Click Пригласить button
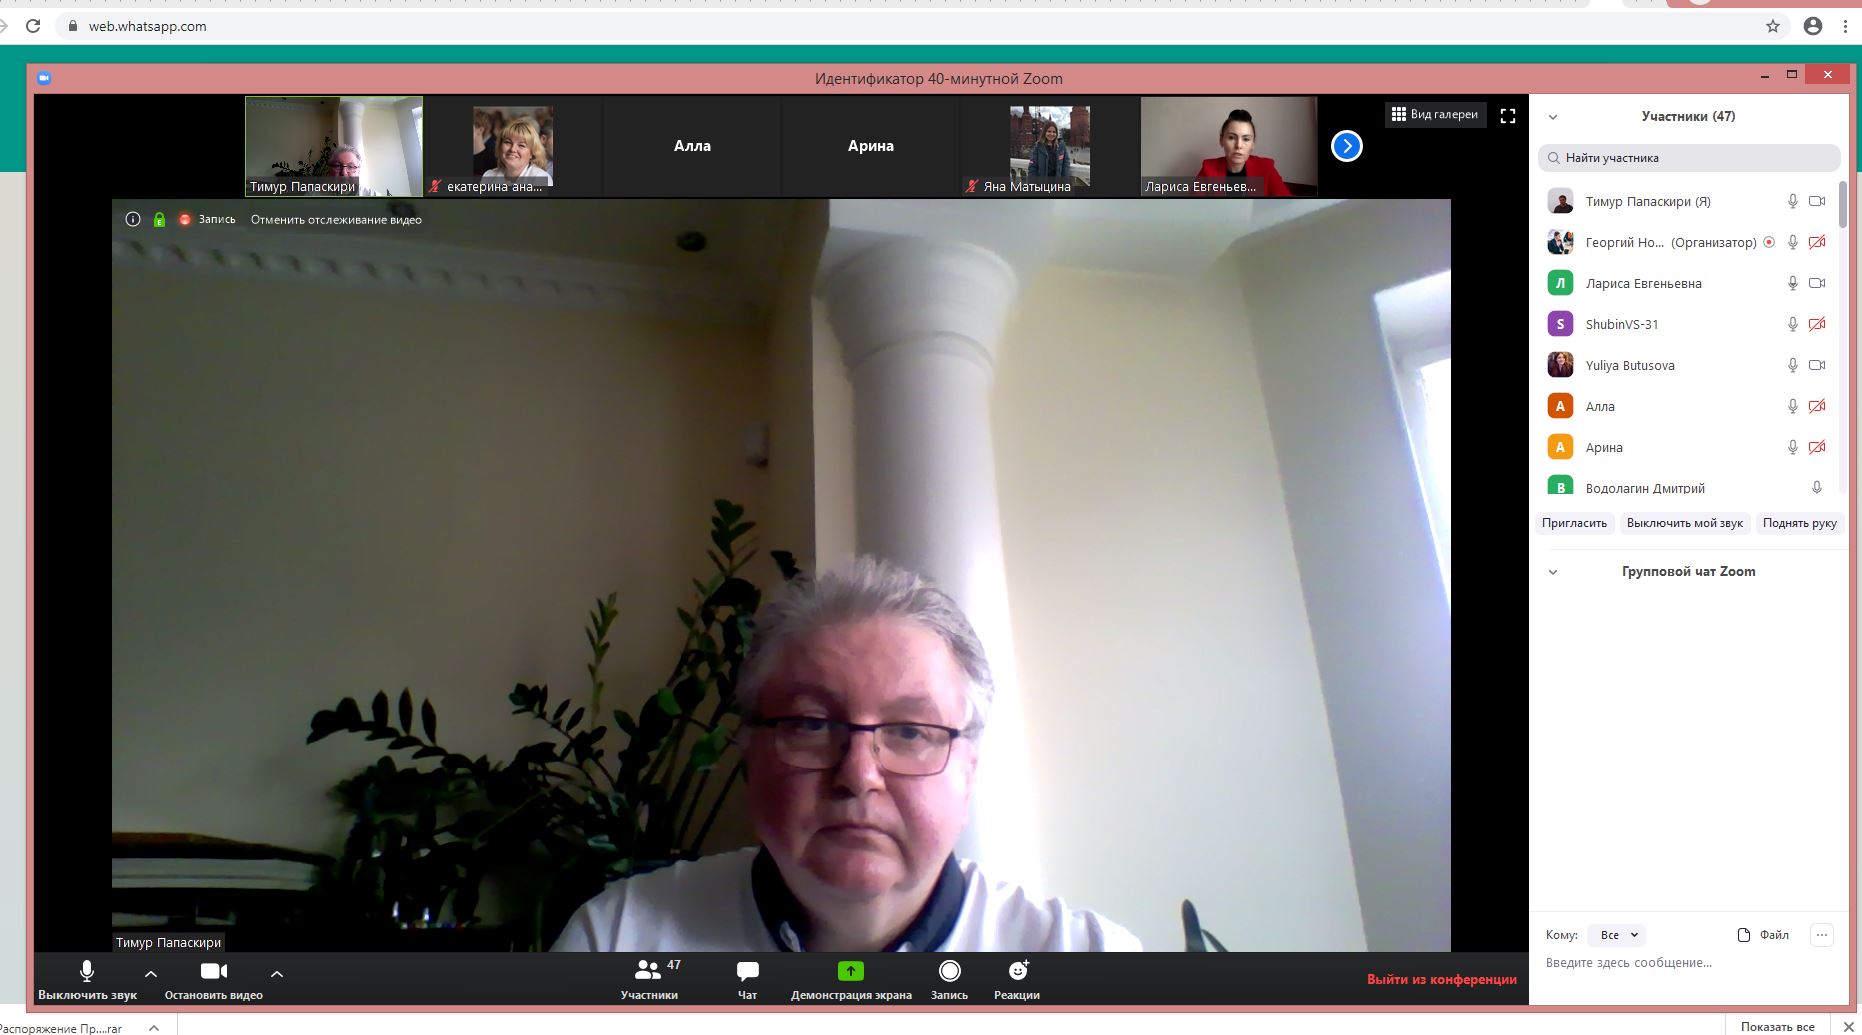The width and height of the screenshot is (1862, 1035). coord(1574,523)
